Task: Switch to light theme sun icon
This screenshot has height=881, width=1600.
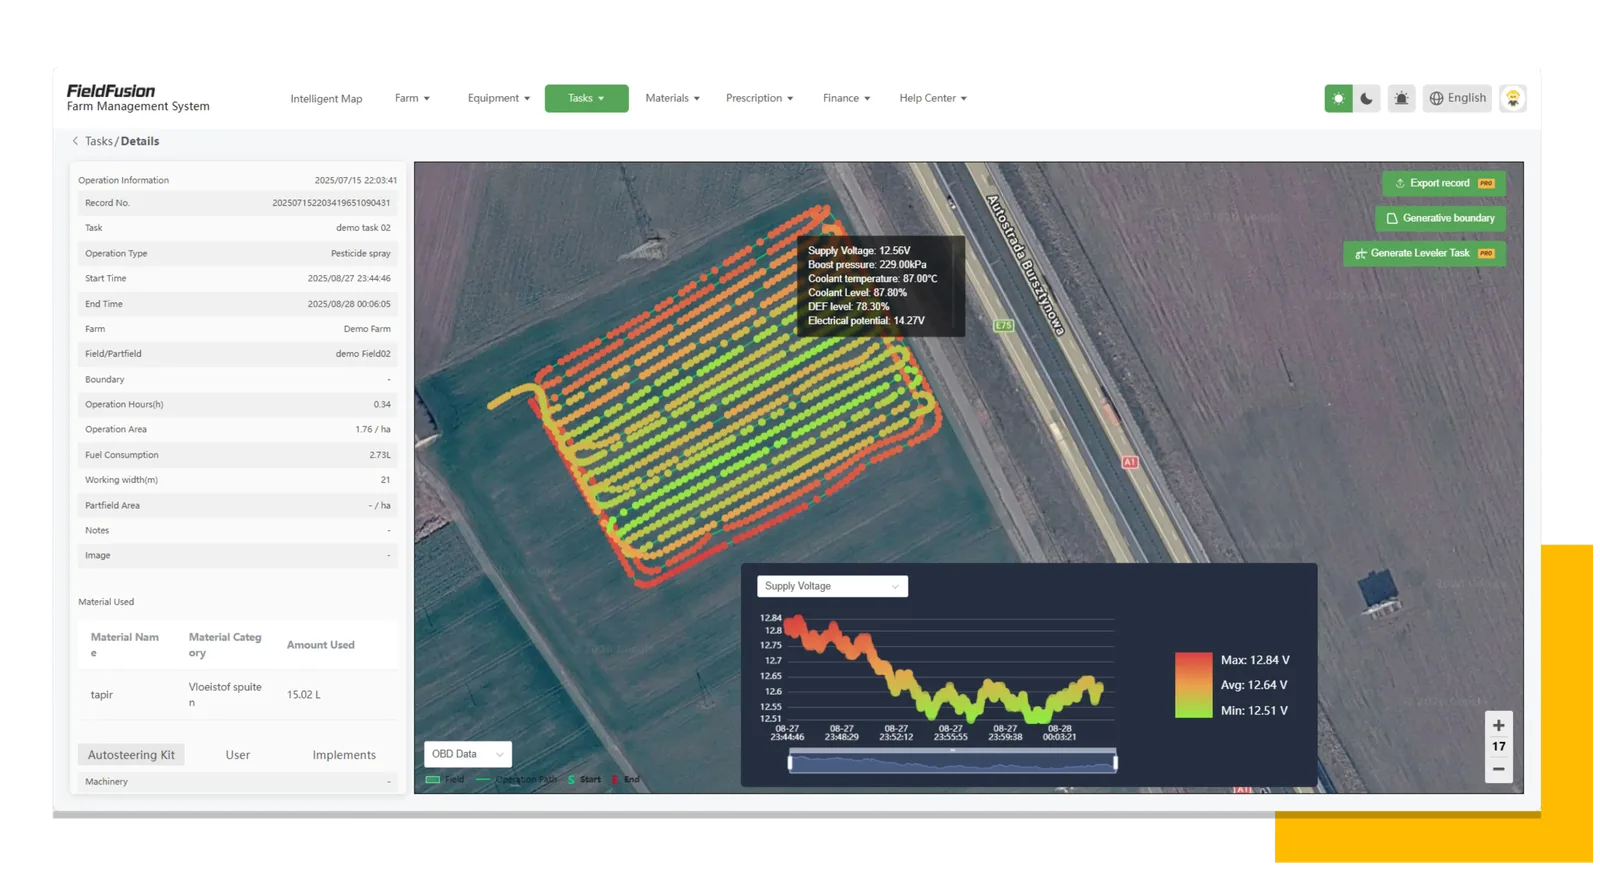Action: (x=1338, y=98)
